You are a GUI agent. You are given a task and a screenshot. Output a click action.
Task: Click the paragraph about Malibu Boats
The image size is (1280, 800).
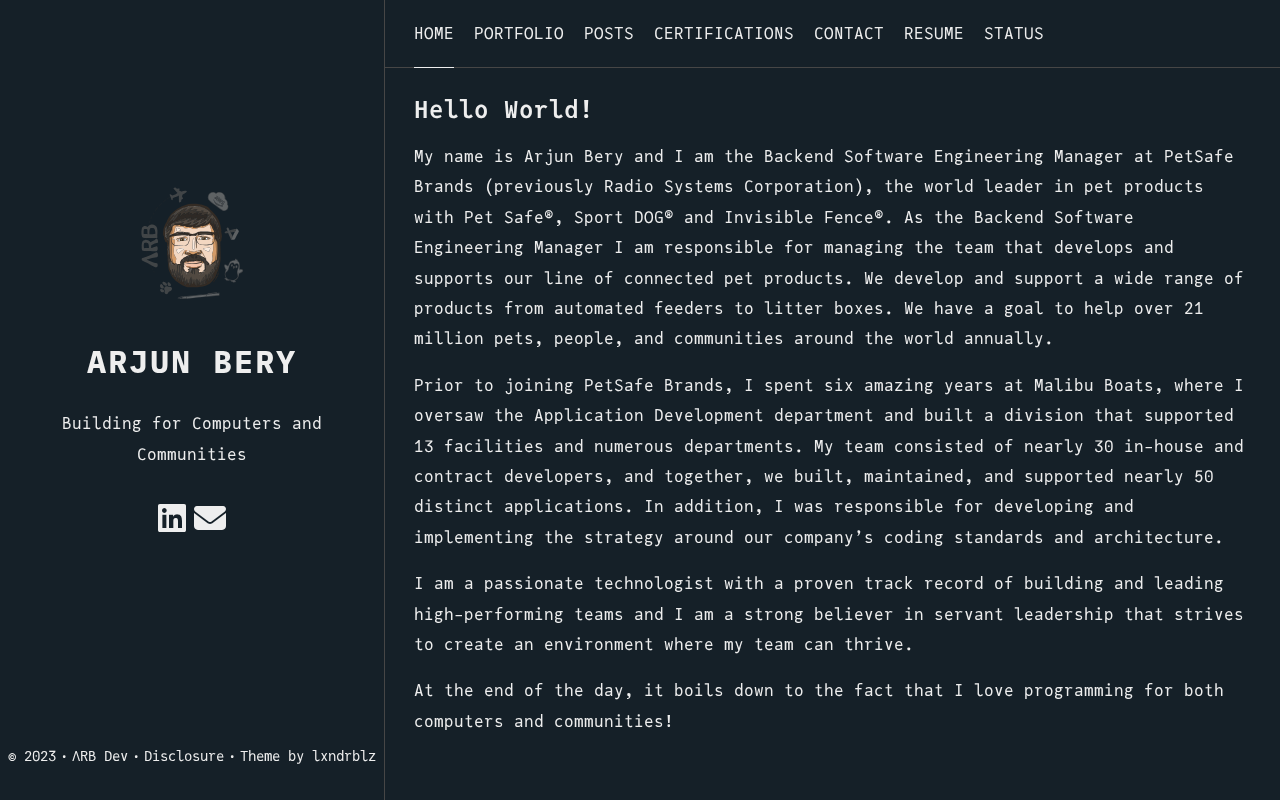tap(829, 461)
